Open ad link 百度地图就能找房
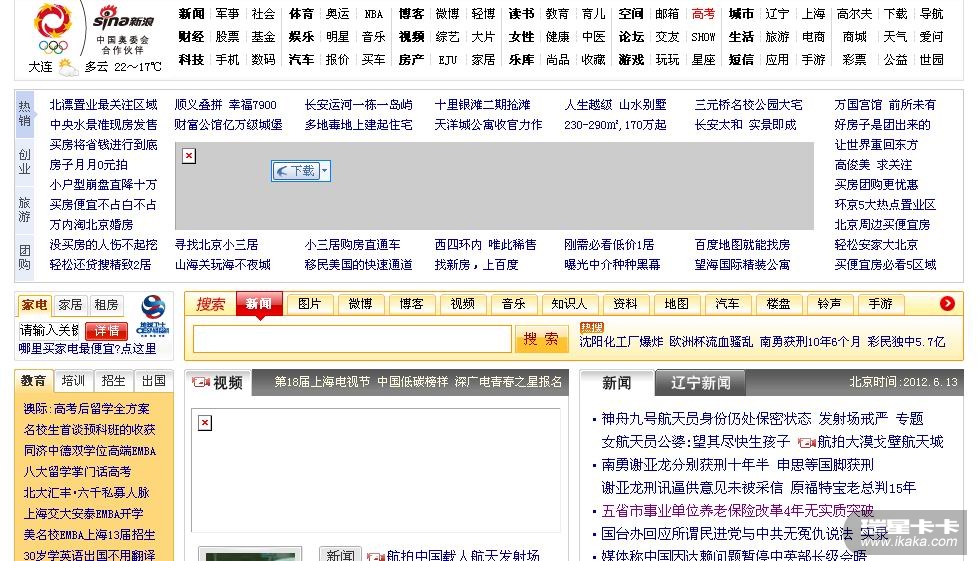This screenshot has width=977, height=561. (x=743, y=245)
